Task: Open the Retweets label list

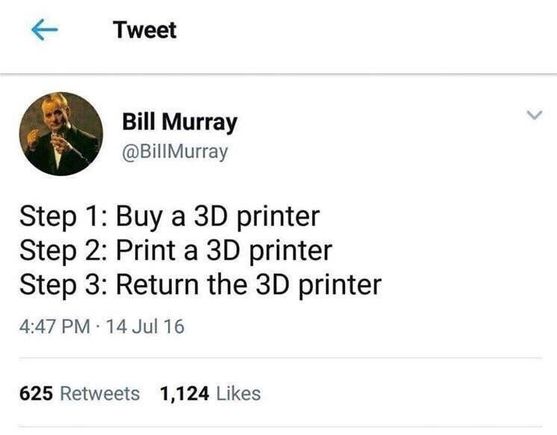Action: coord(100,393)
